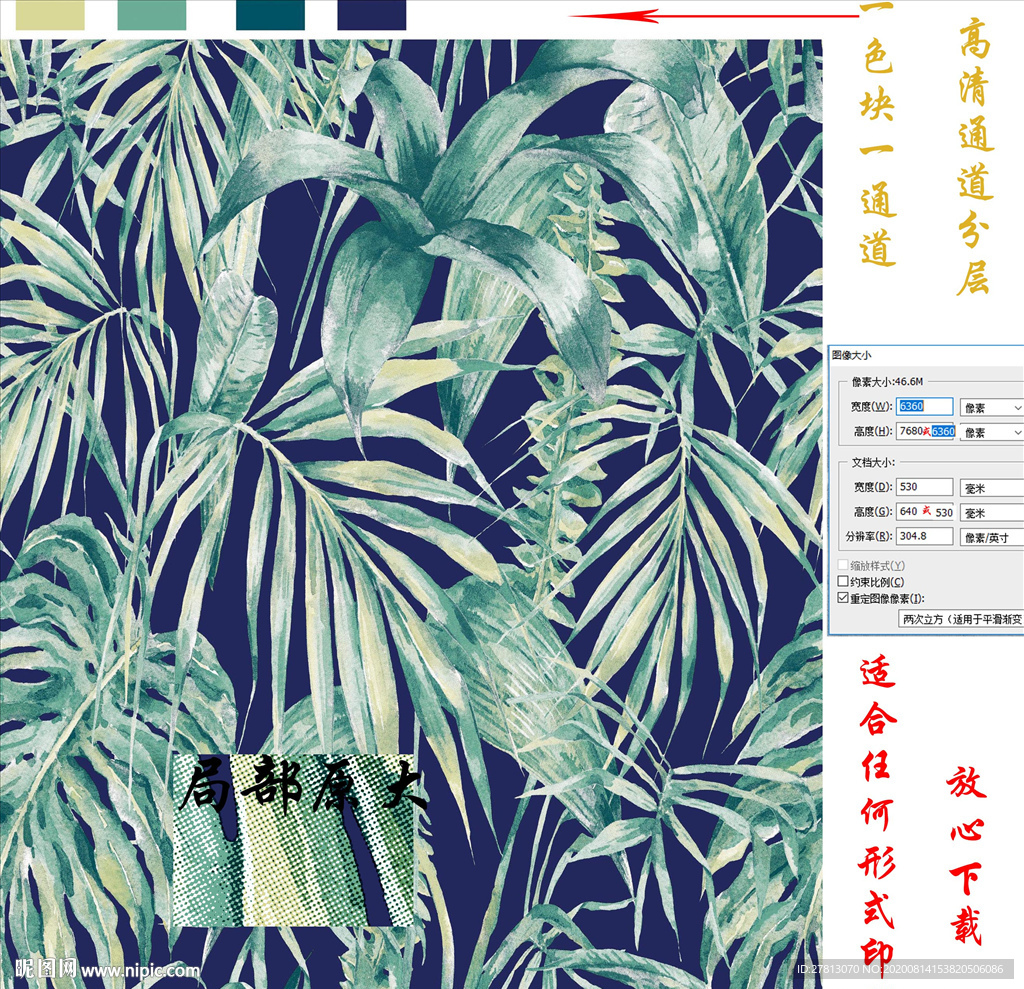Click the resolution field showing 304.8
Screen dimensions: 1024x989
click(x=924, y=536)
